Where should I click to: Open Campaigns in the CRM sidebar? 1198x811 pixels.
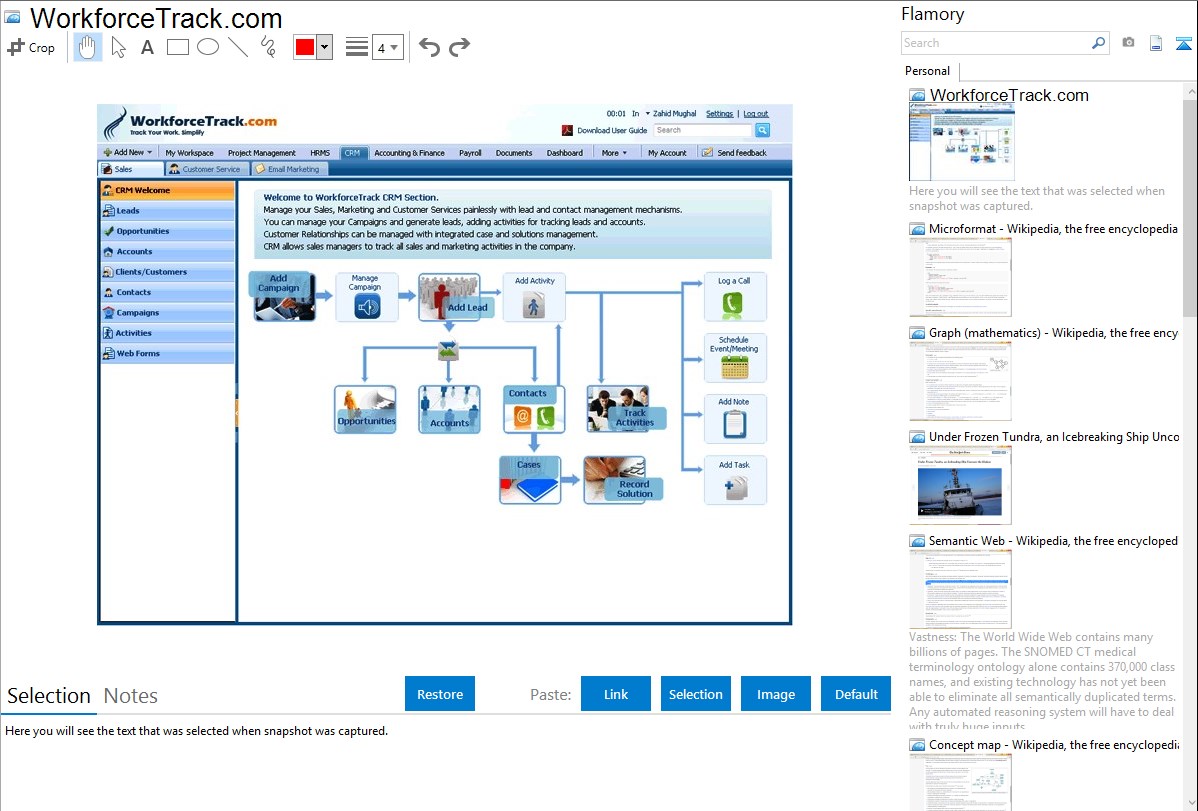tap(167, 313)
